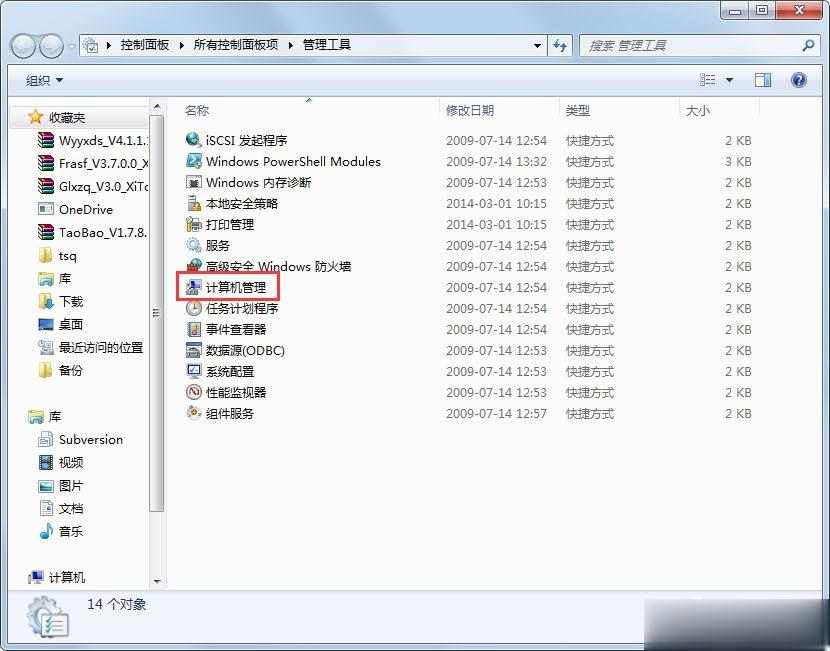Open 下载 in the favorites list
Screen dimensions: 830x651
[61, 301]
